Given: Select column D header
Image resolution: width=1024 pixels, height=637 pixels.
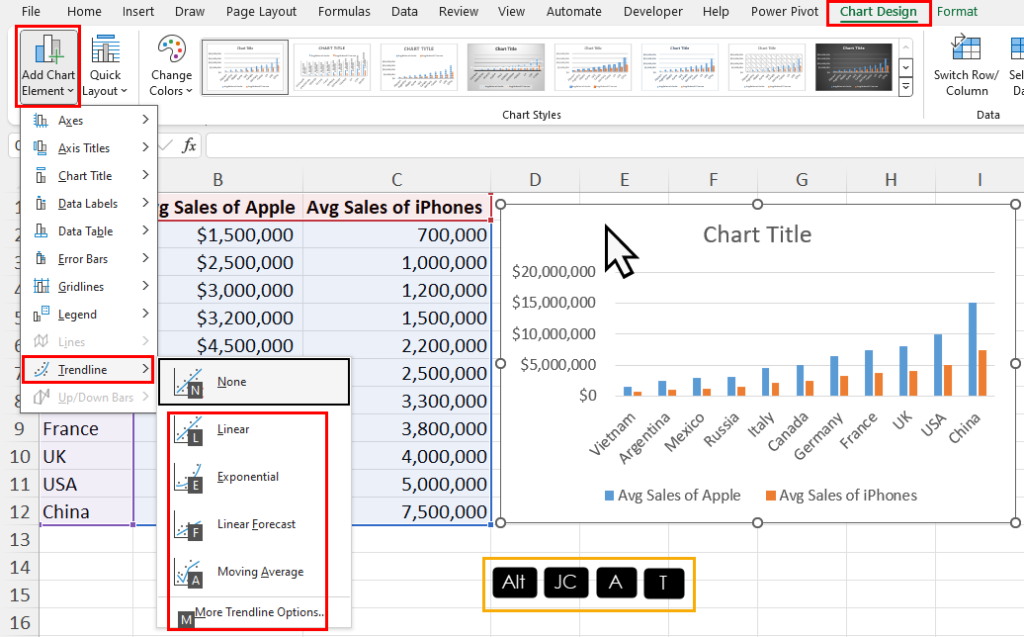Looking at the screenshot, I should (x=535, y=180).
